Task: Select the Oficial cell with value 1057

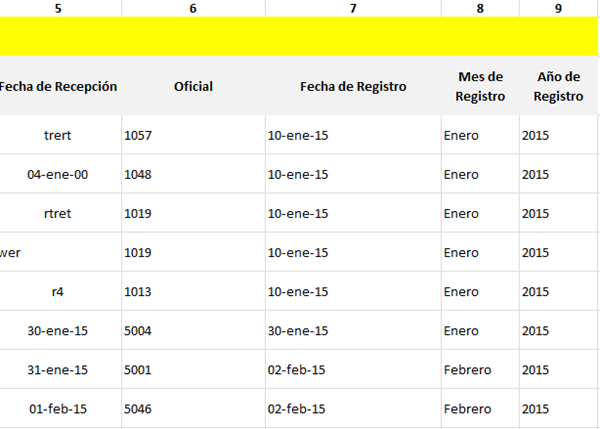Action: click(193, 135)
